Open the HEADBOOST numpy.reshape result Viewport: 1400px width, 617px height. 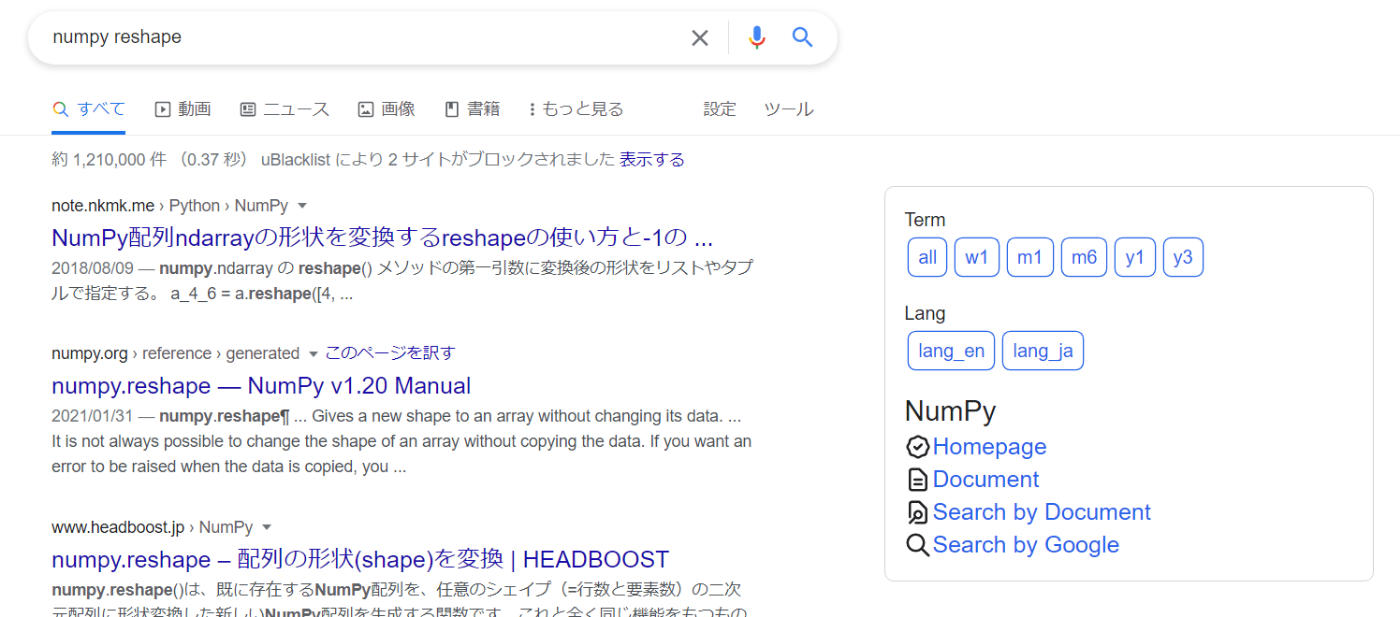360,559
